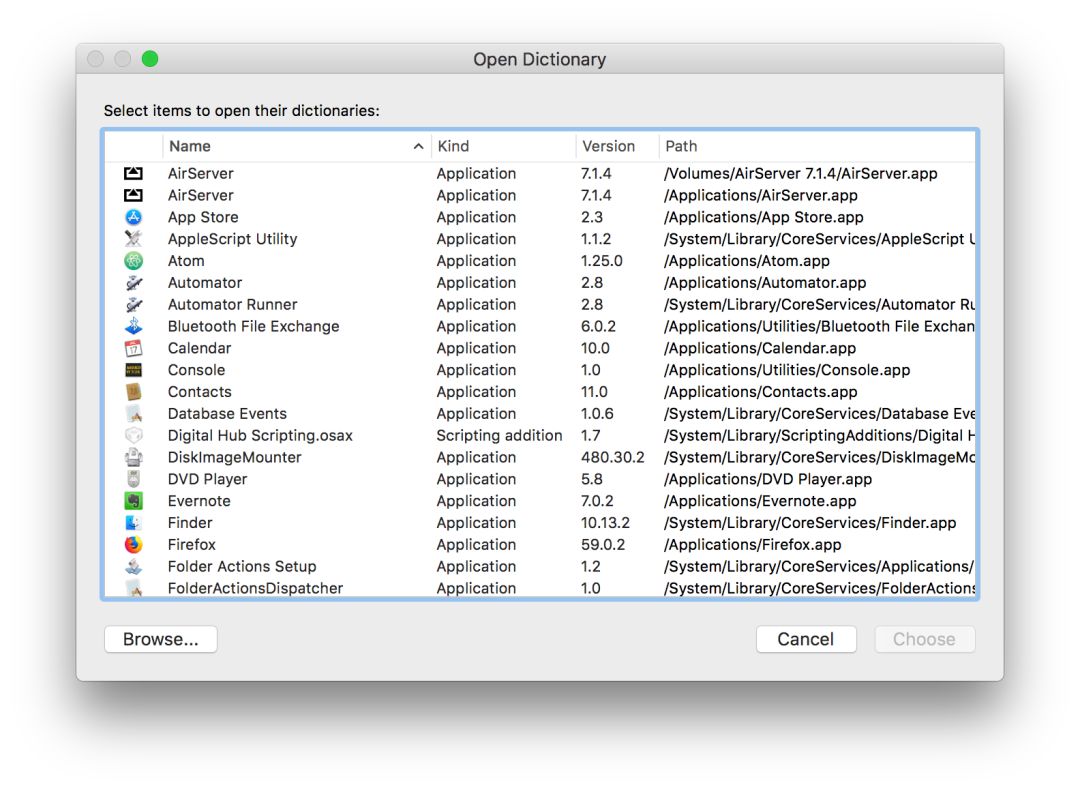
Task: Select the Database Events icon
Action: pyautogui.click(x=133, y=414)
